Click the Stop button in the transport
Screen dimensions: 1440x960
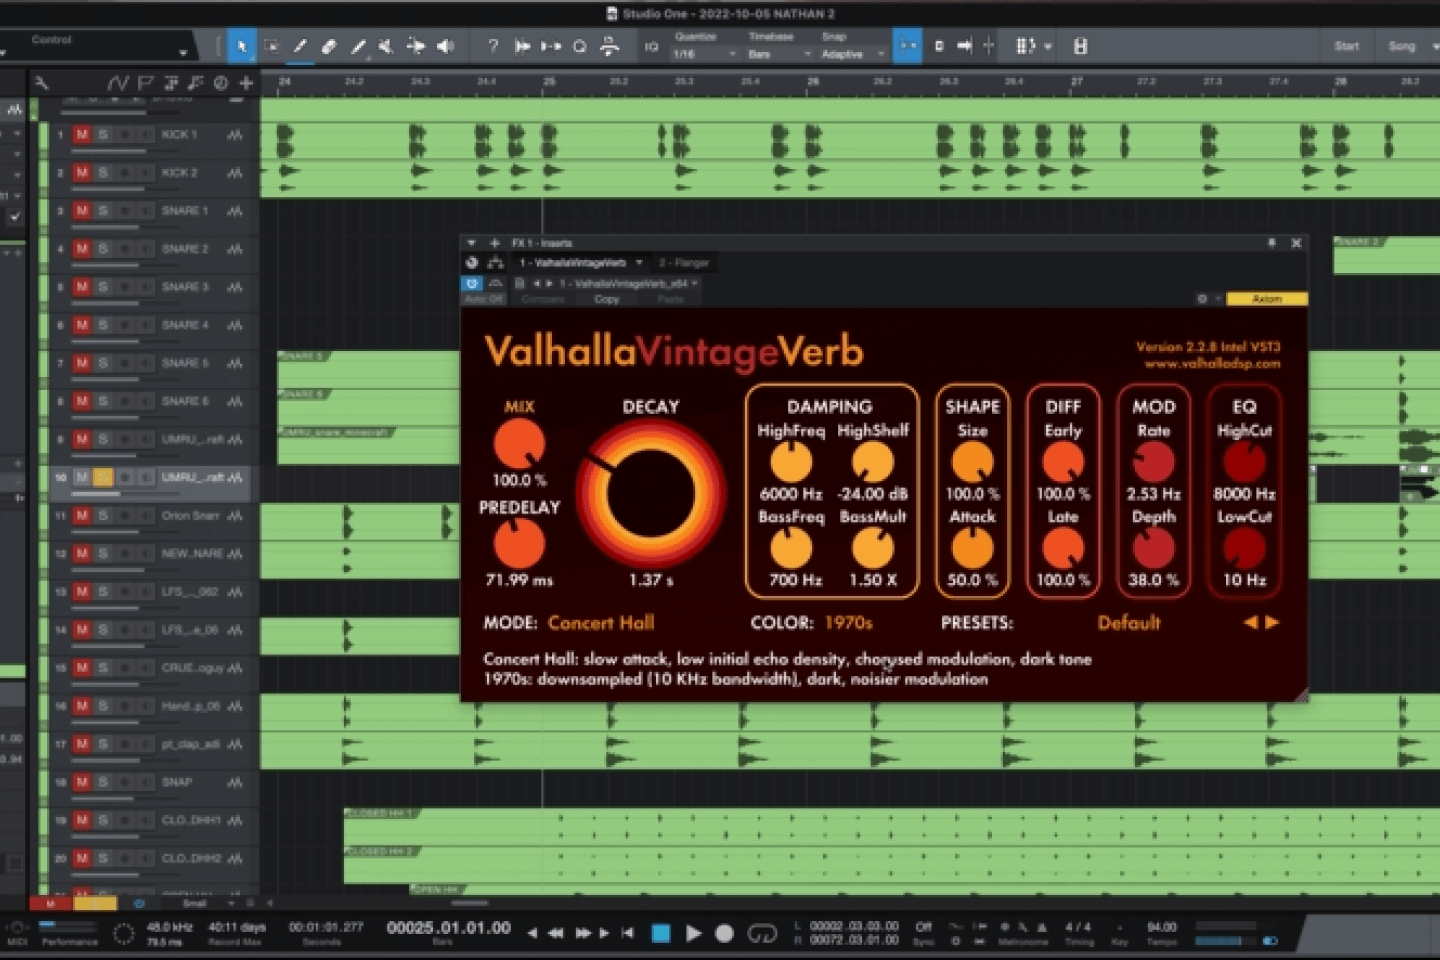[x=661, y=933]
